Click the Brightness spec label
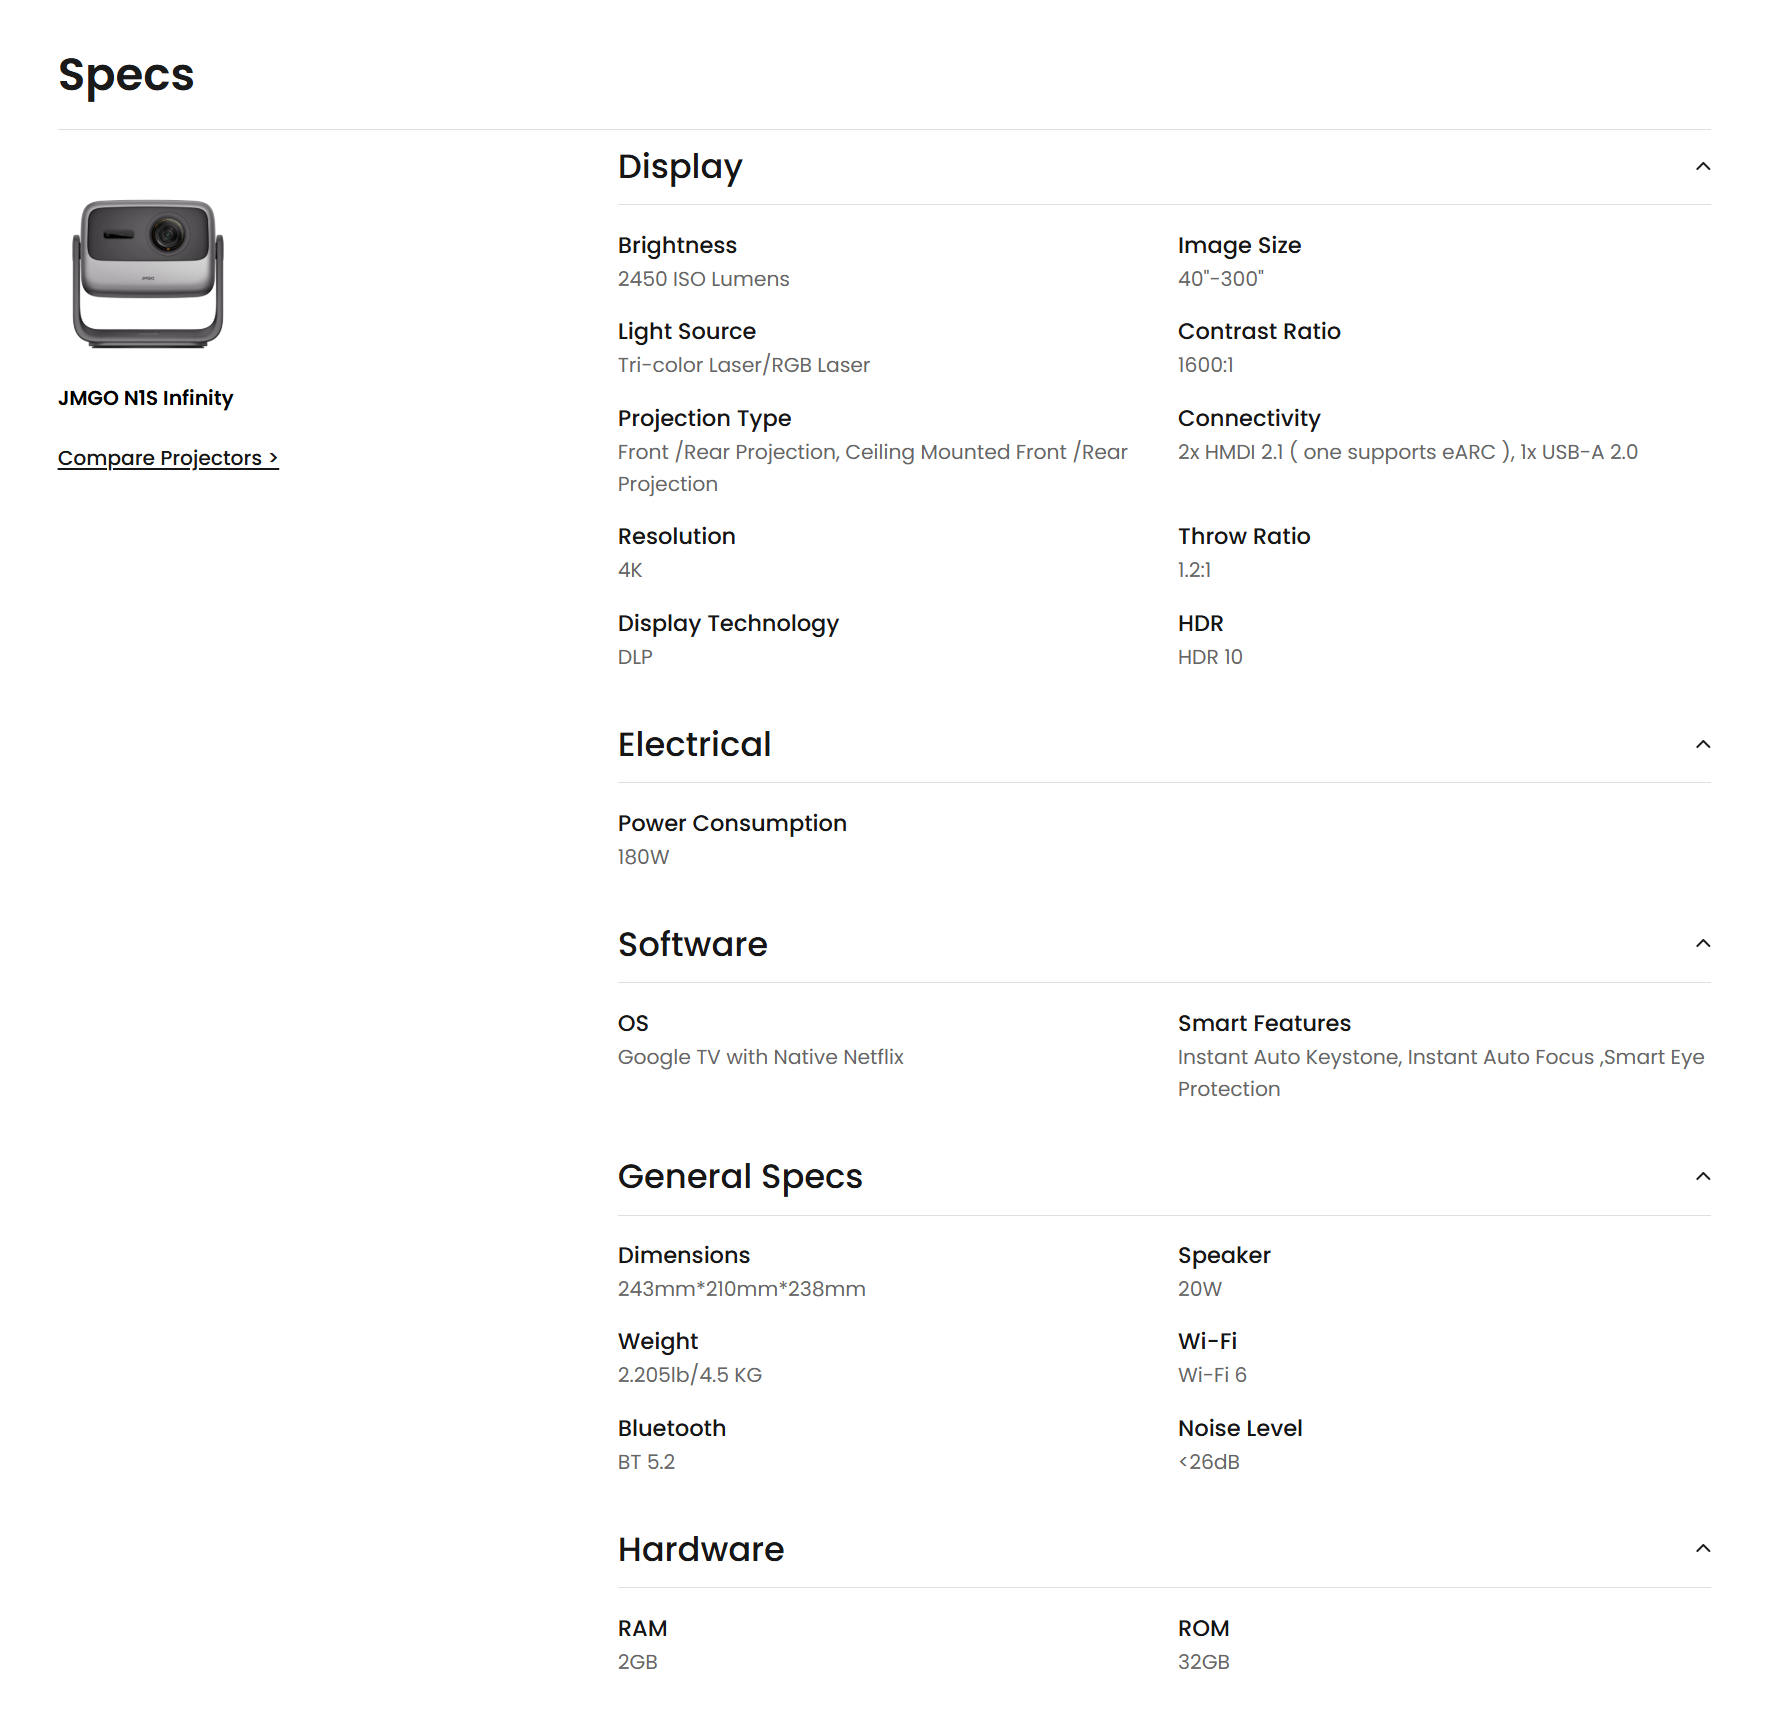 pos(677,246)
